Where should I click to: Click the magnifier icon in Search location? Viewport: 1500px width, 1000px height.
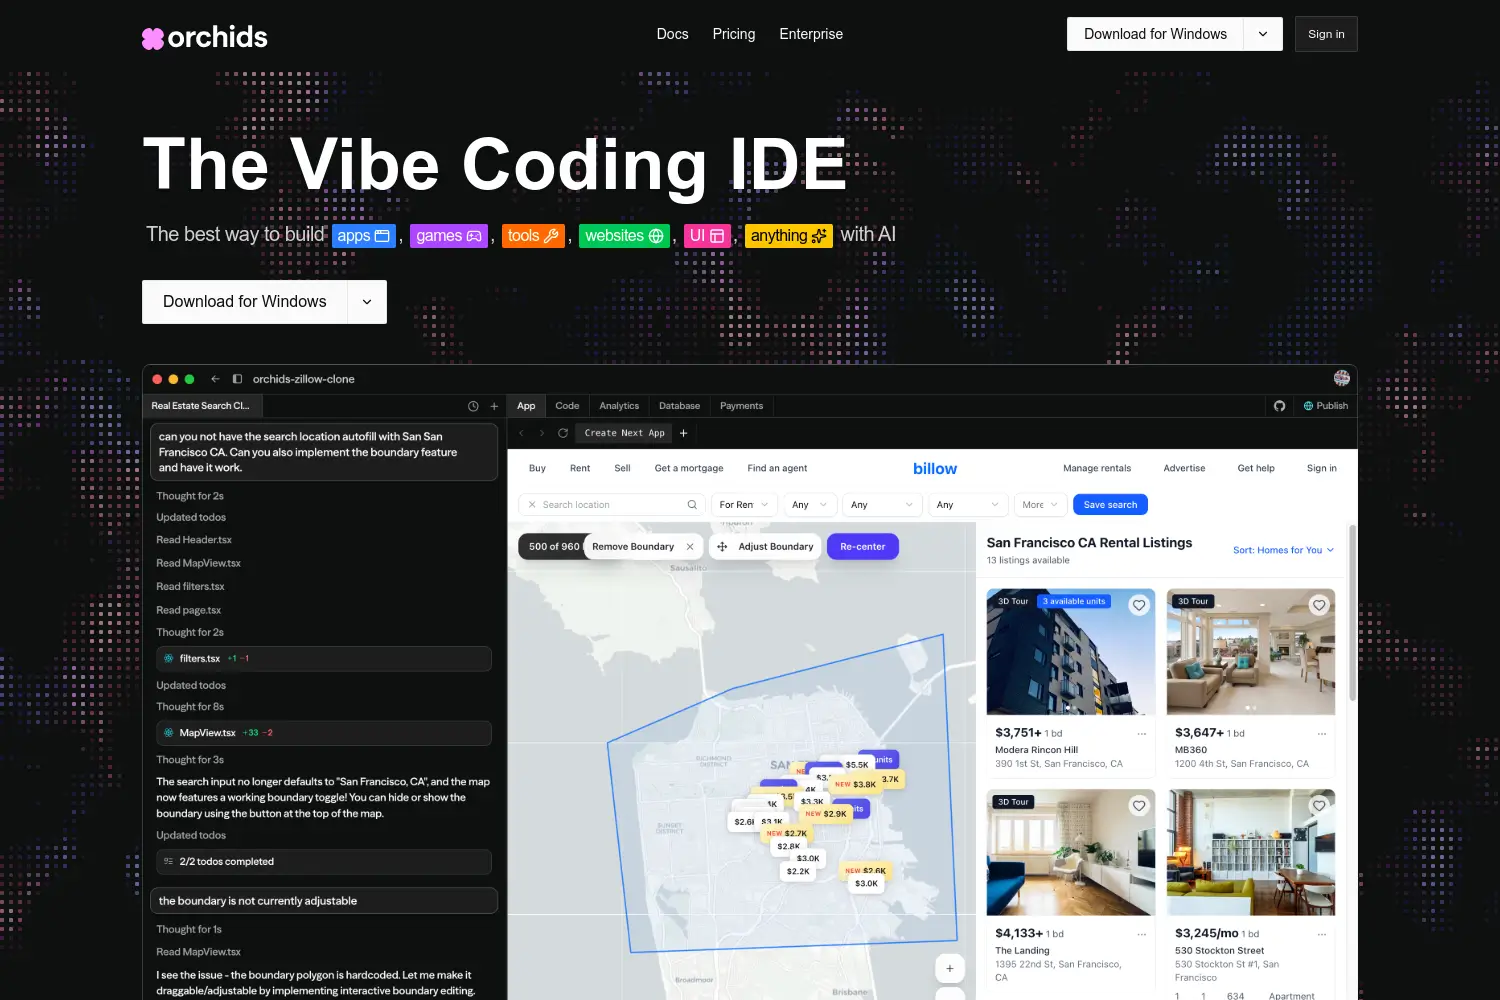coord(692,505)
